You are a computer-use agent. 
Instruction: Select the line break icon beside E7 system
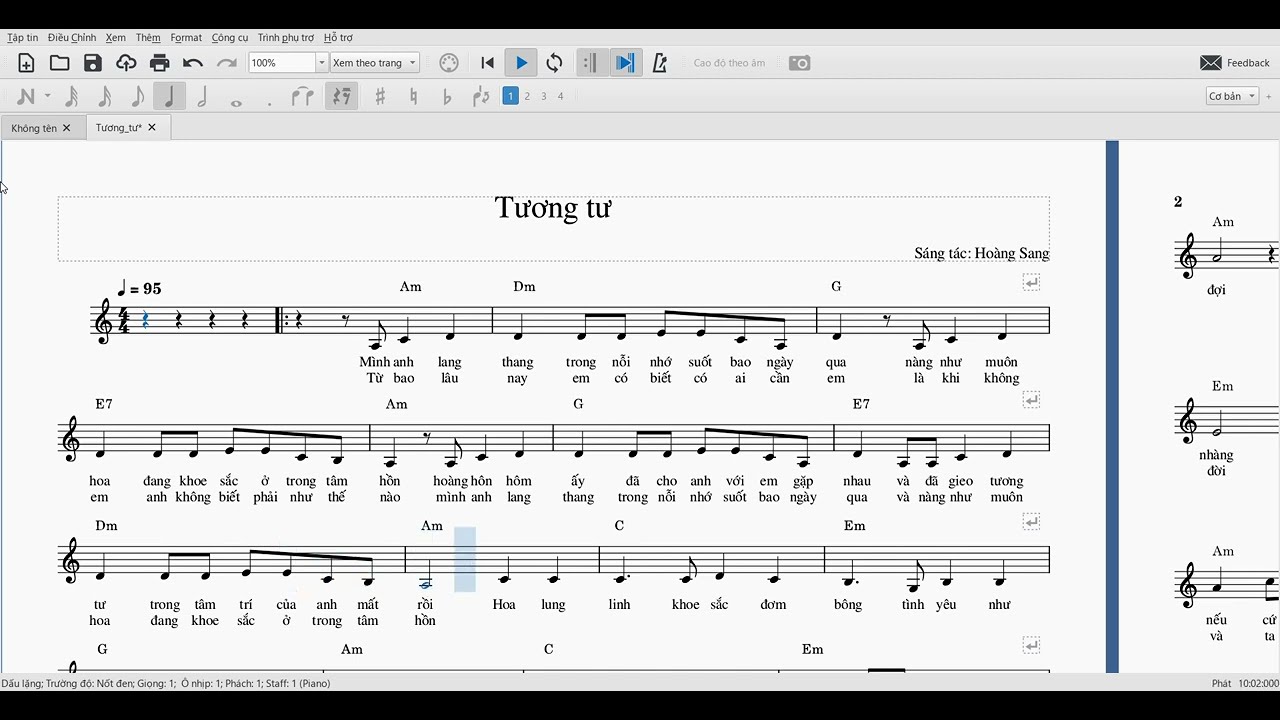coord(1031,400)
